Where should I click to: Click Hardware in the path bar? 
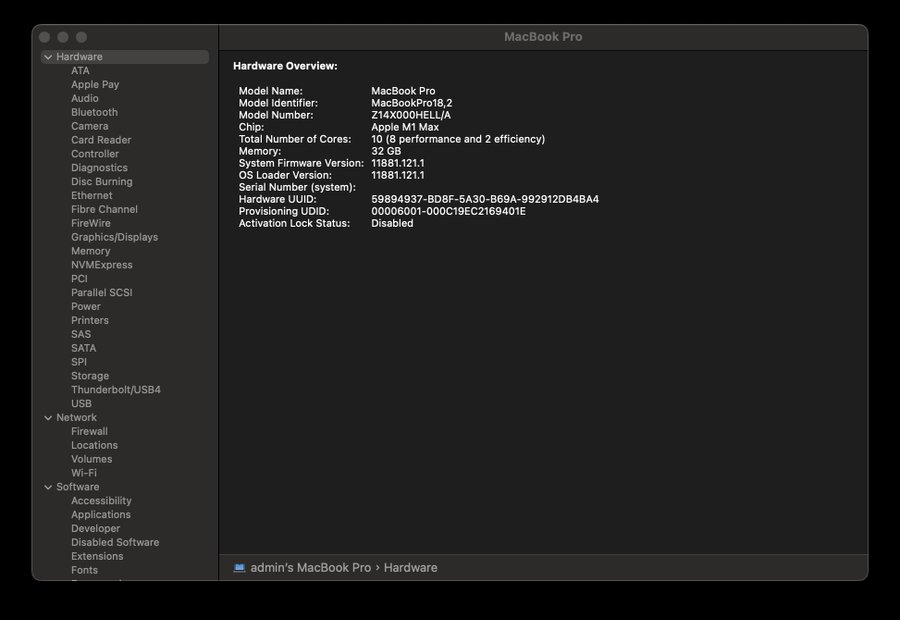pyautogui.click(x=410, y=568)
